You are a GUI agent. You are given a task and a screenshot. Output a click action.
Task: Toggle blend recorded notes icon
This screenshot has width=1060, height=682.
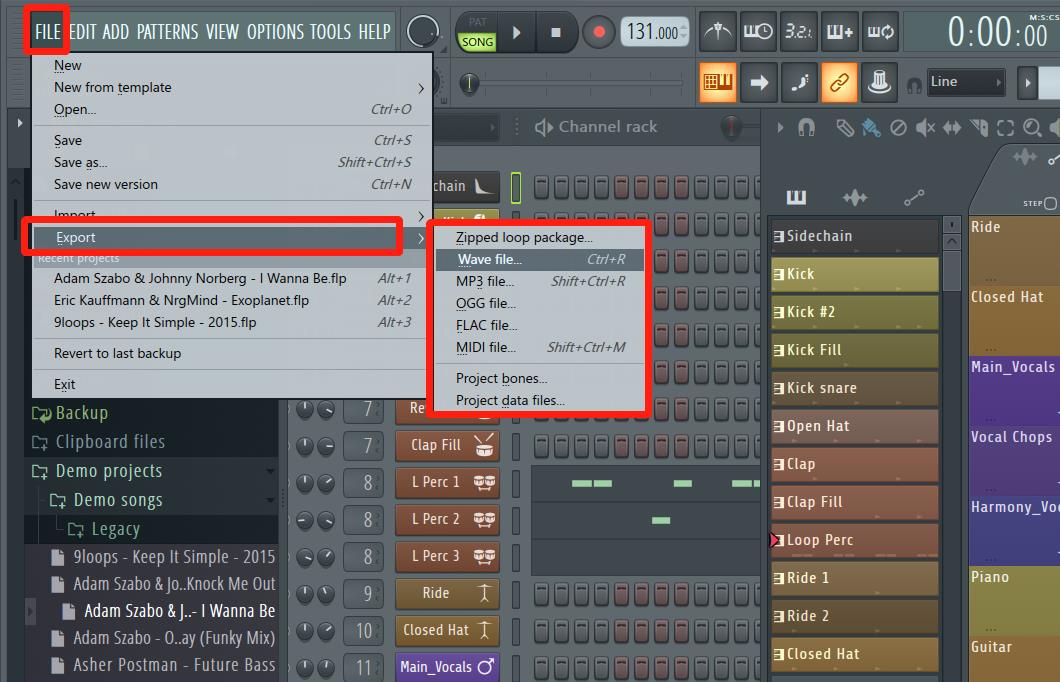(839, 31)
